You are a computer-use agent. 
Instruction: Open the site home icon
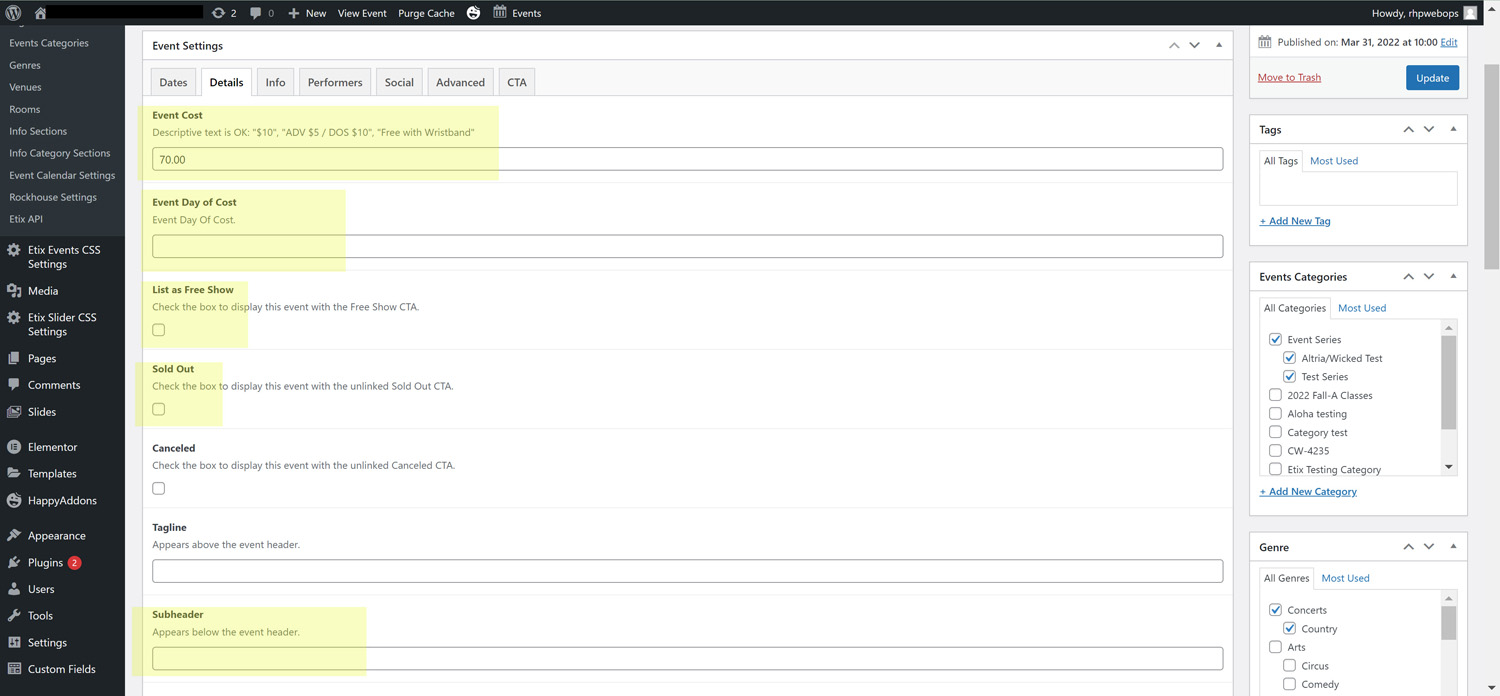[x=41, y=13]
